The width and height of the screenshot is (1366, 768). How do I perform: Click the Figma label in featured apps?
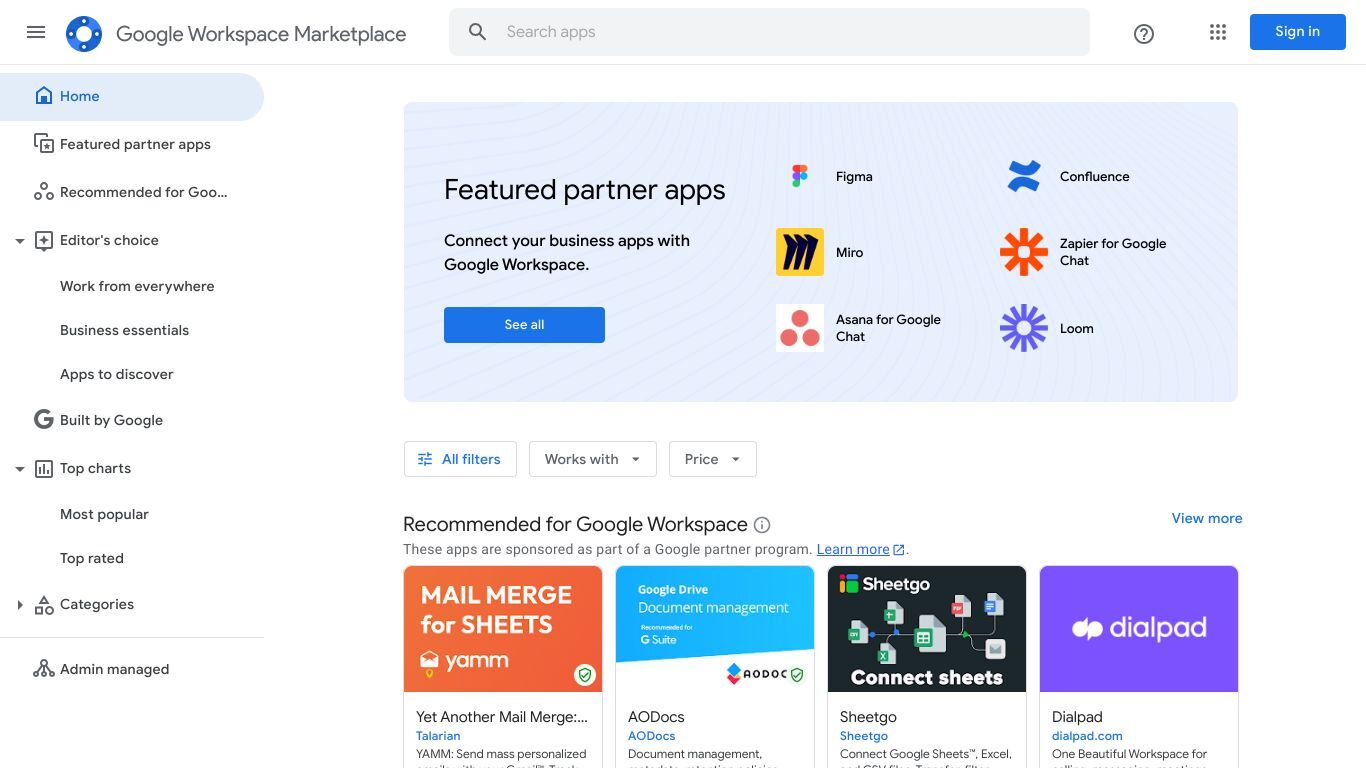(854, 176)
